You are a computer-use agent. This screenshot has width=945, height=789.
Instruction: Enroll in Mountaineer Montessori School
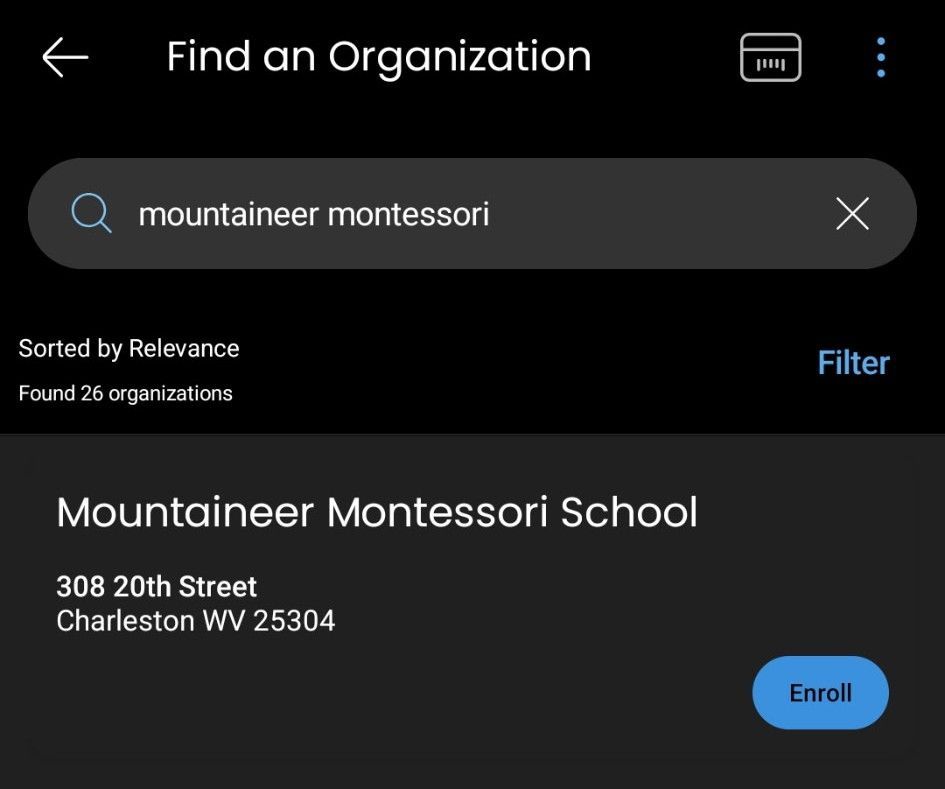click(x=820, y=693)
